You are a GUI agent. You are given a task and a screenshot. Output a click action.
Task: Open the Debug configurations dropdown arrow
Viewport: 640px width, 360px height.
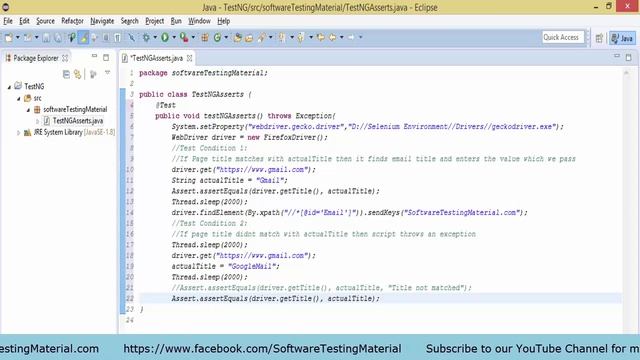point(155,38)
